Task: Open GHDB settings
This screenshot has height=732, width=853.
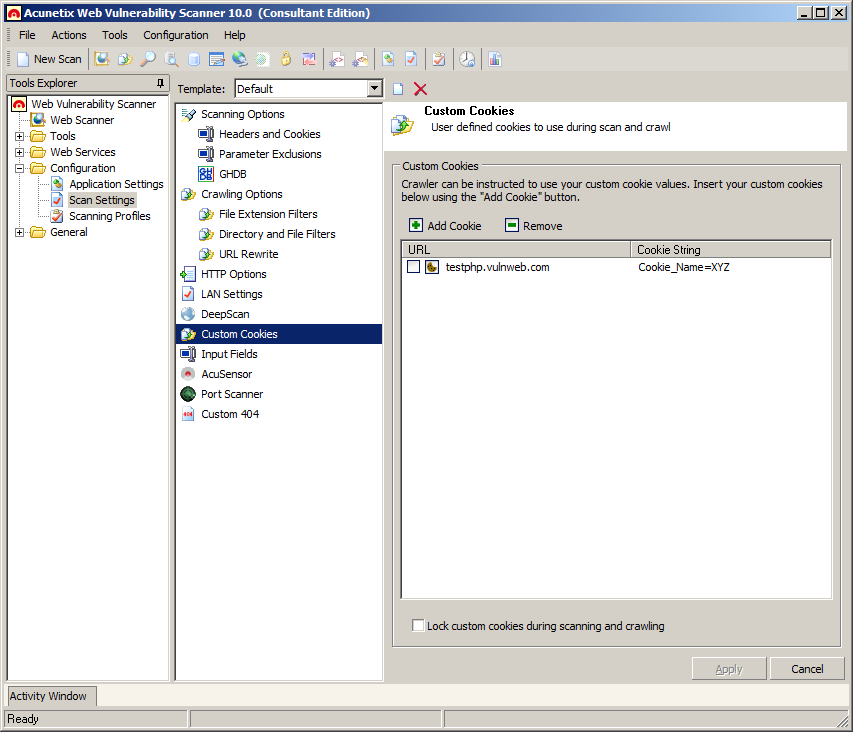Action: (x=233, y=175)
